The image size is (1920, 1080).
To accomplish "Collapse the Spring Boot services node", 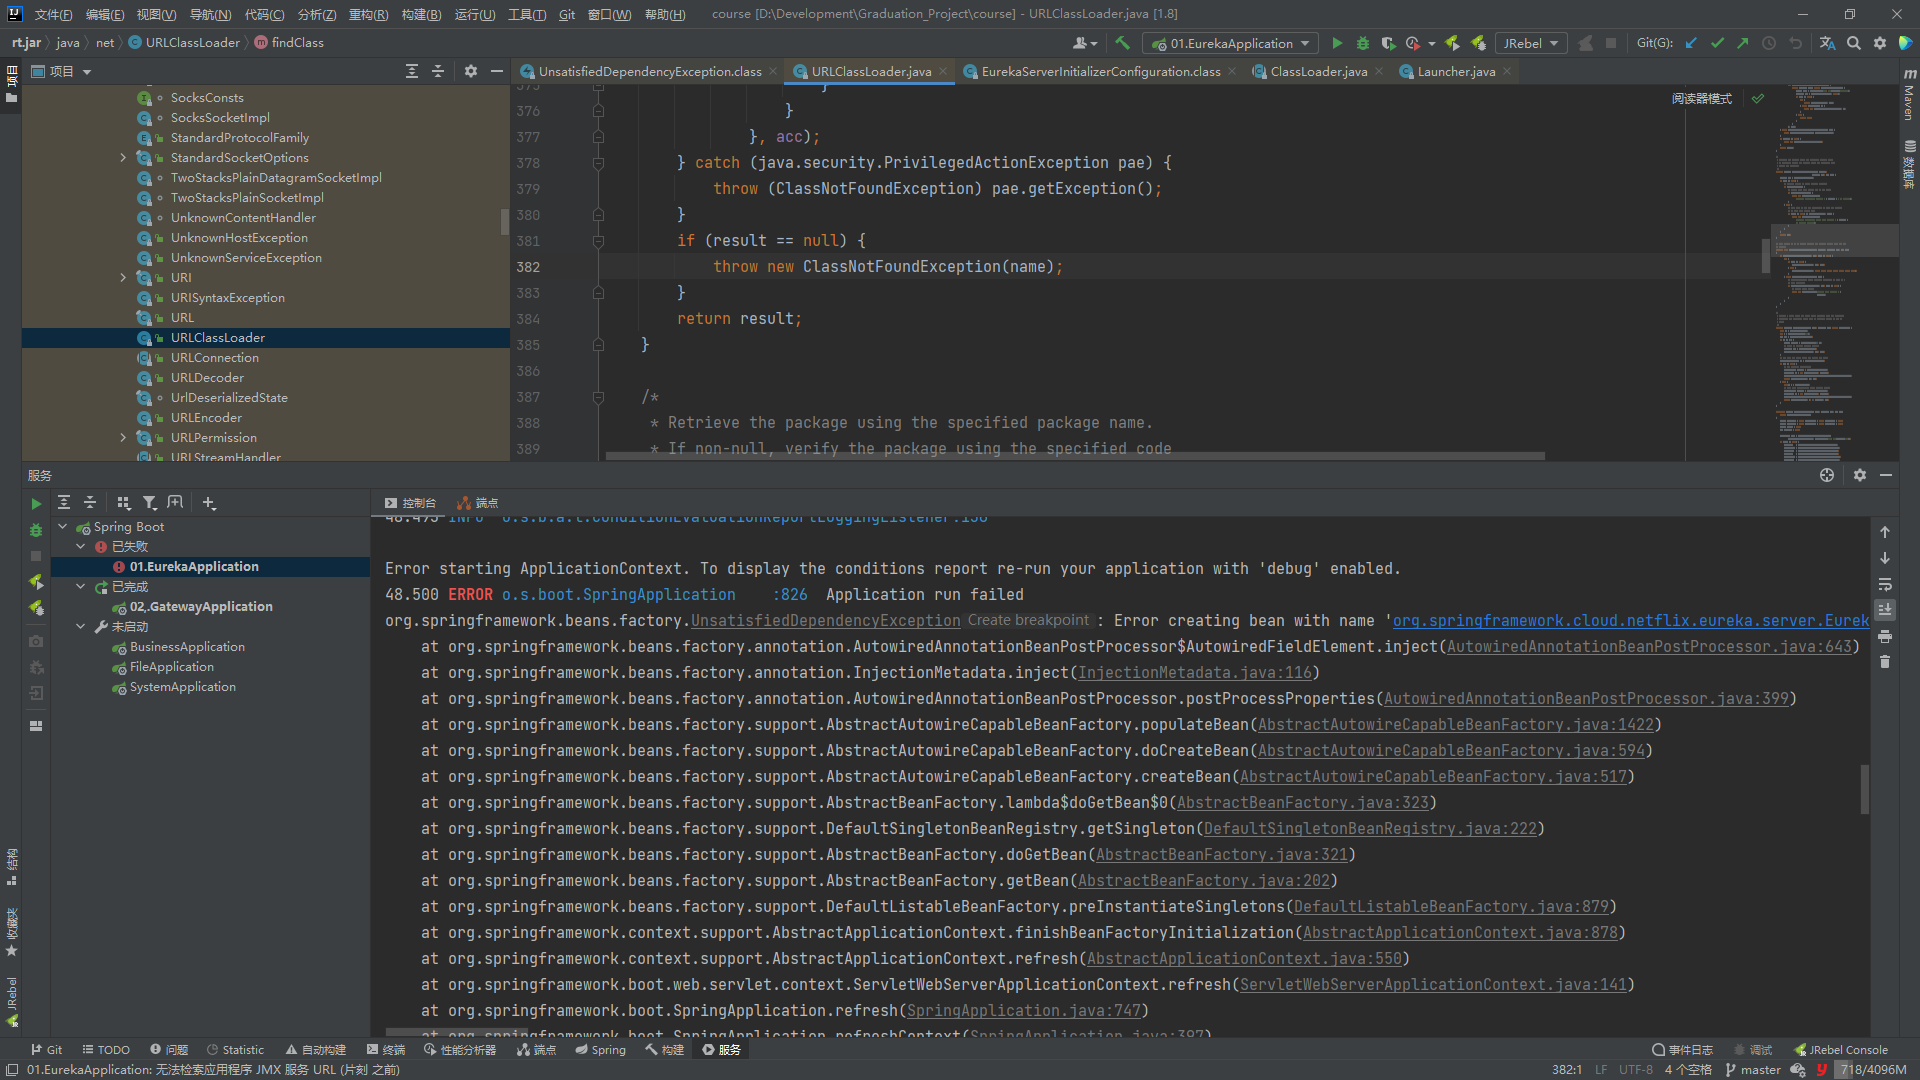I will pyautogui.click(x=63, y=526).
